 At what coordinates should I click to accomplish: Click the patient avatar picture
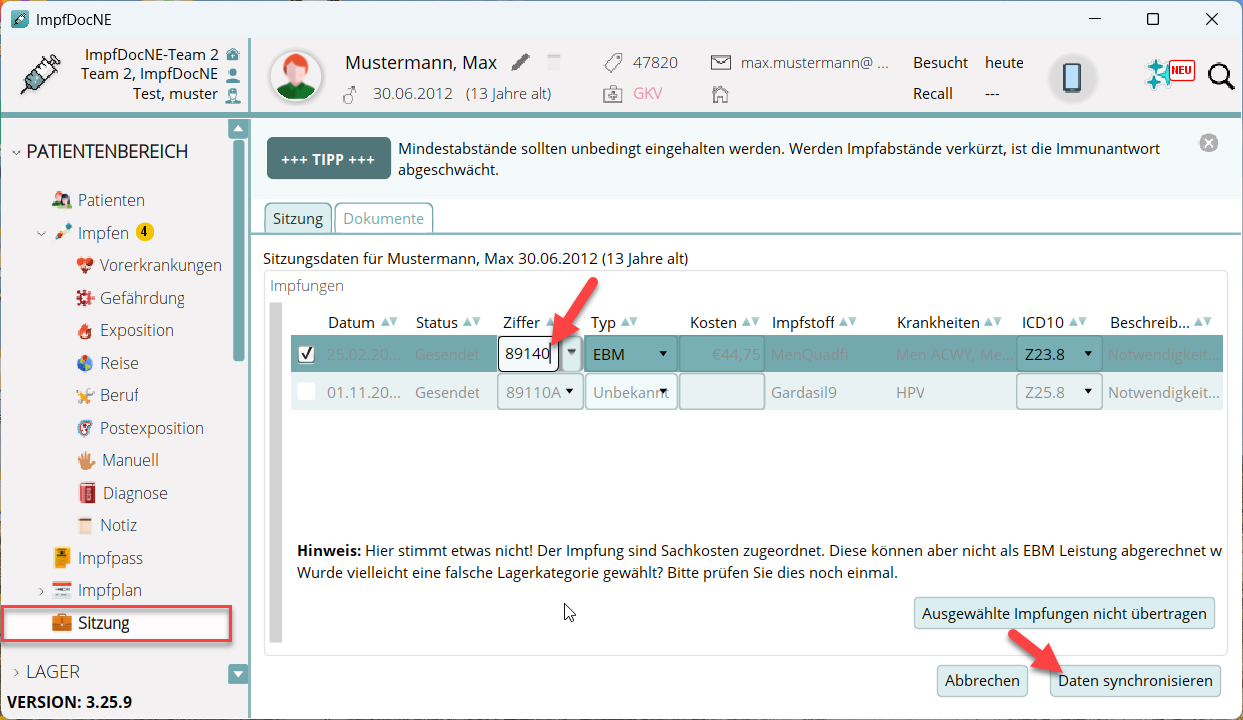[x=296, y=77]
